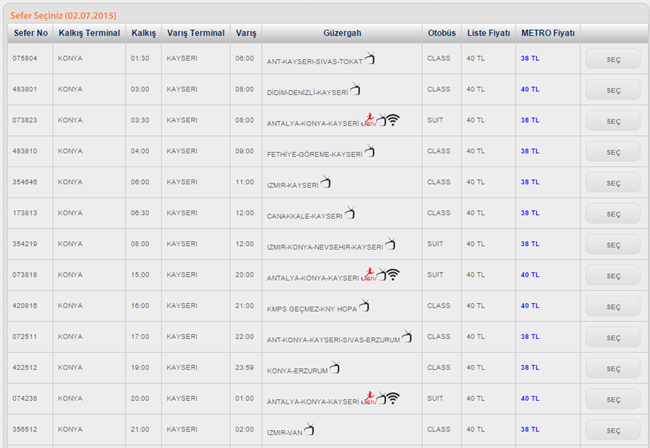
Task: Select trip 354219 with SEÇ
Action: pos(613,245)
